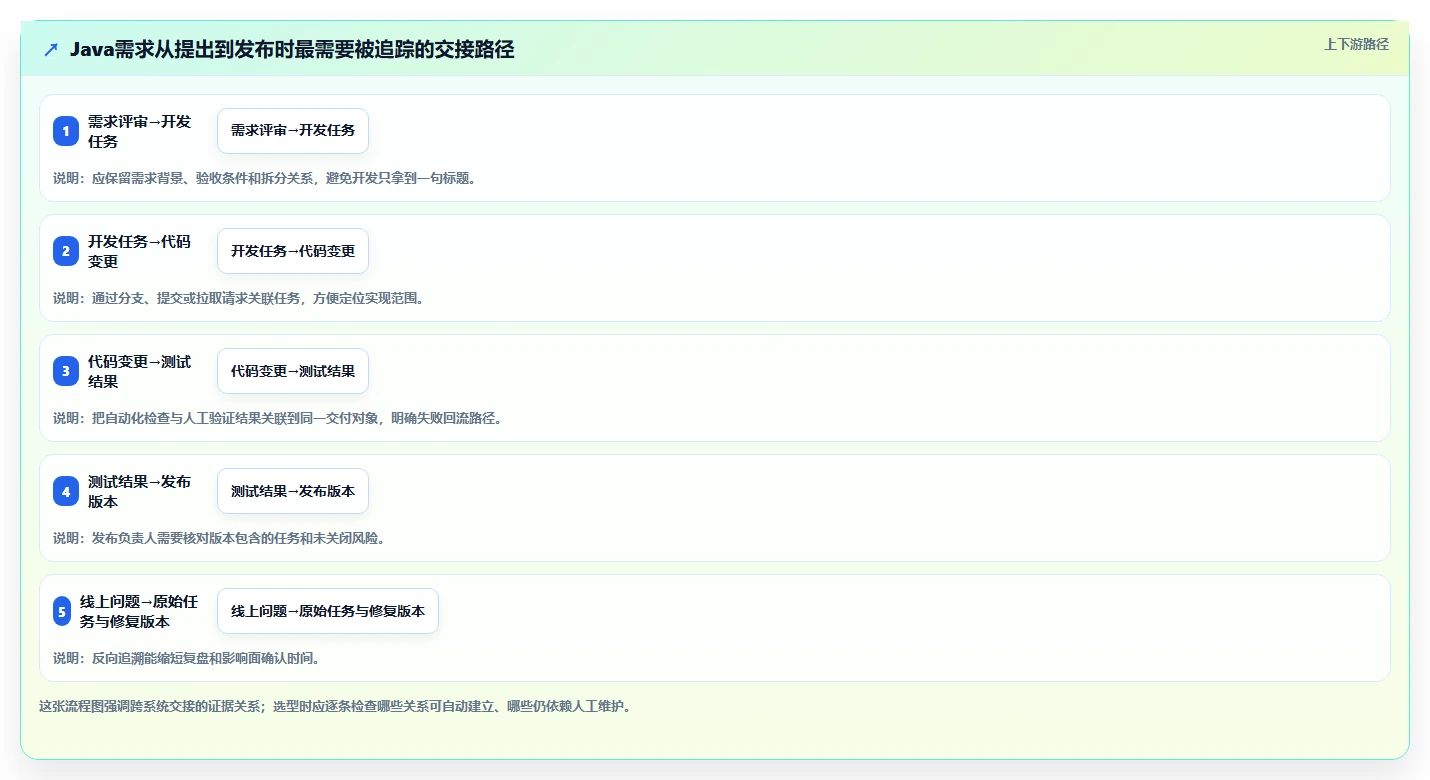
Task: Click step 5 bold title 线上问题→原始任务与修复版本
Action: pyautogui.click(x=139, y=611)
